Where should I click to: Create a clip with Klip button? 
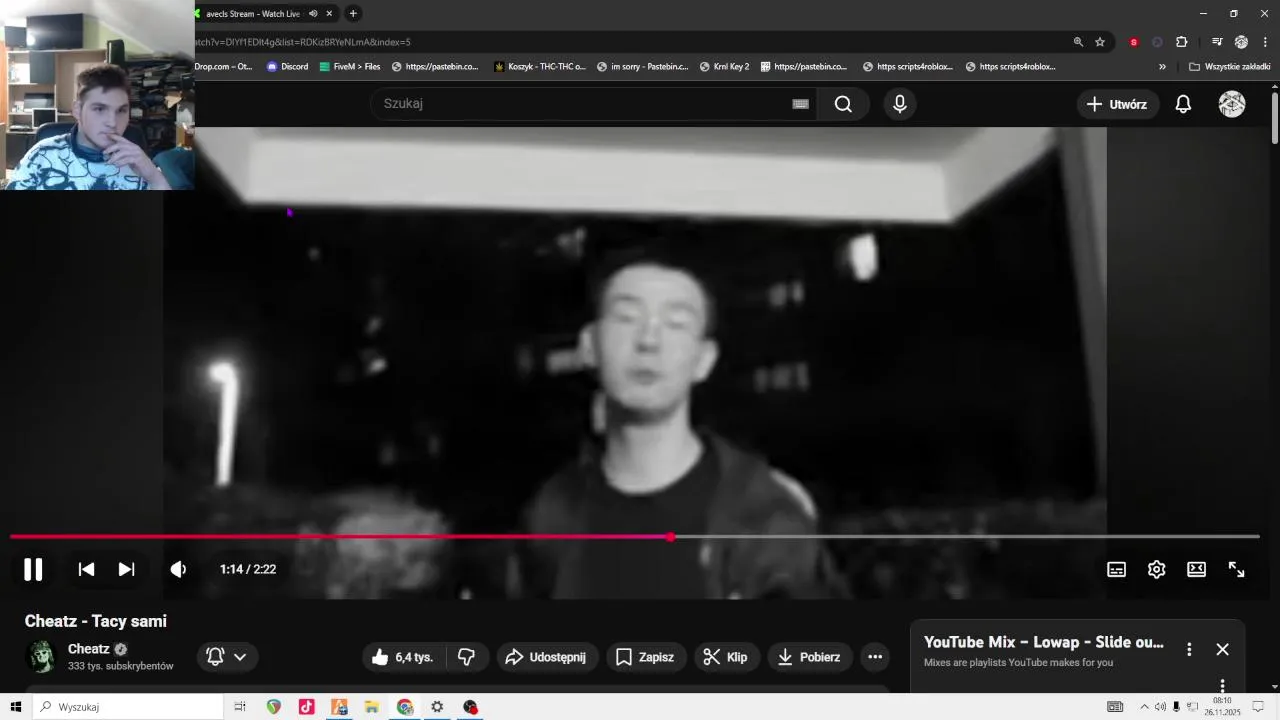point(727,657)
